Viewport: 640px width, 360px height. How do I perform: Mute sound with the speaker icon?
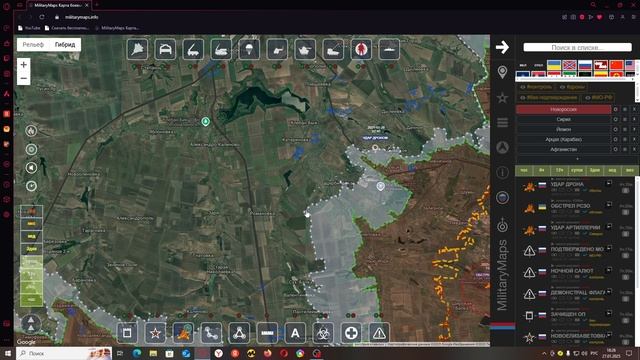tap(31, 167)
